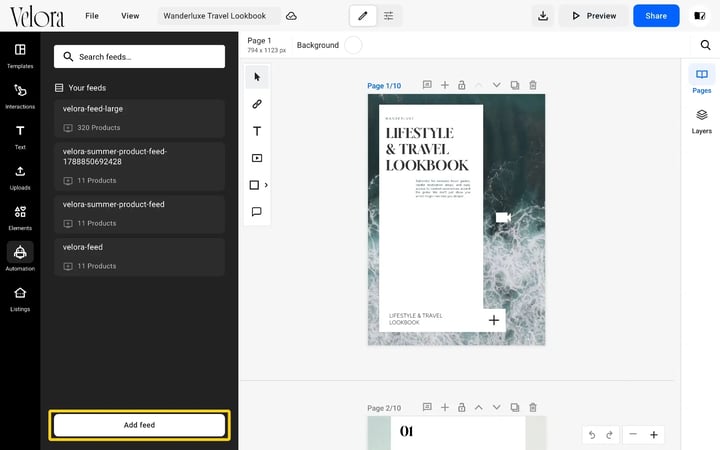The height and width of the screenshot is (450, 720).
Task: Open the Uploads panel
Action: click(20, 177)
